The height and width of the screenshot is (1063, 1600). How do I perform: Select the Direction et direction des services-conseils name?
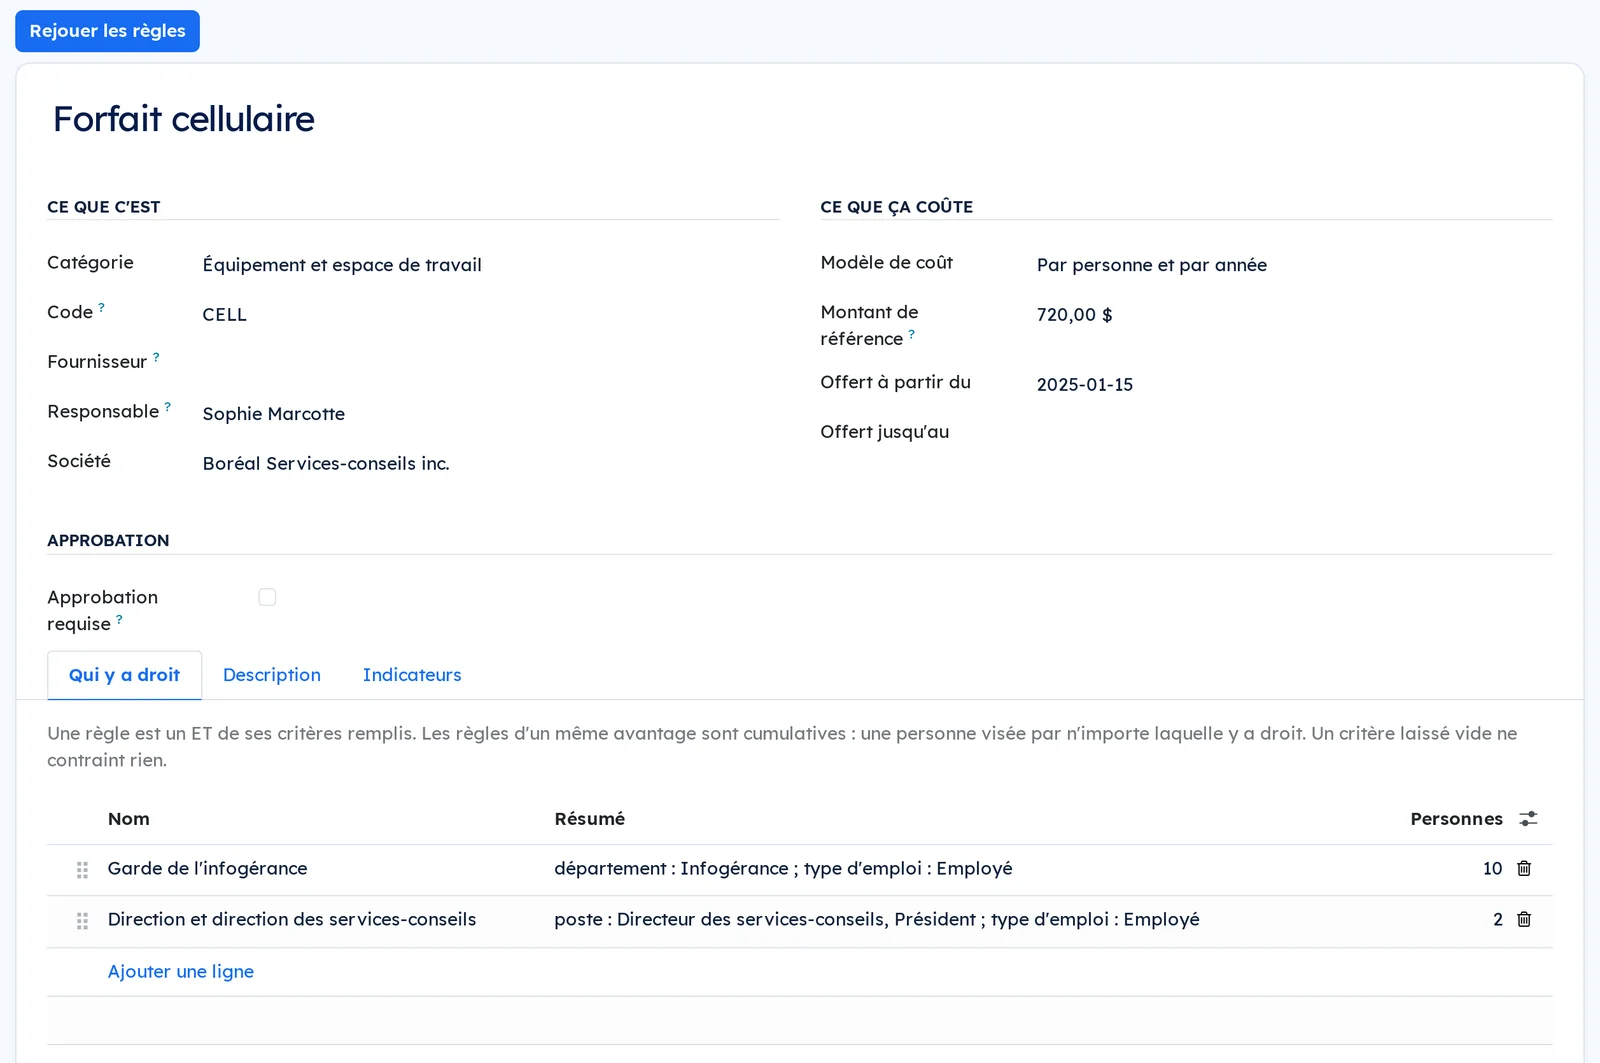point(292,920)
